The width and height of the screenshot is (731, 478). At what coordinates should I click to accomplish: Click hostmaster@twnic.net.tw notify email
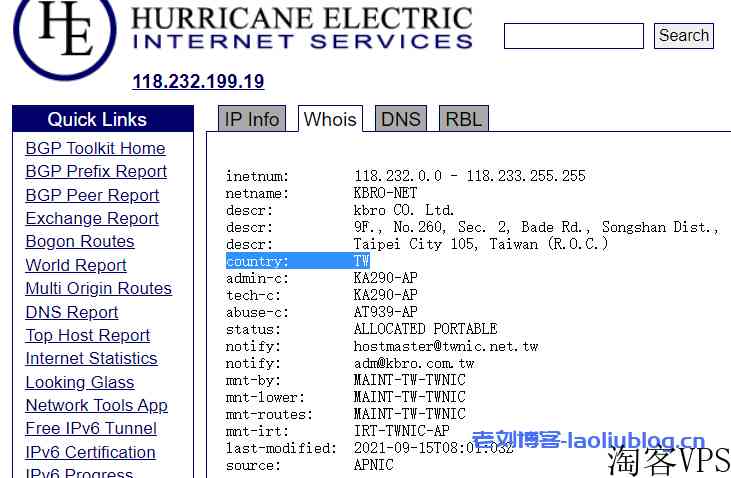coord(446,346)
